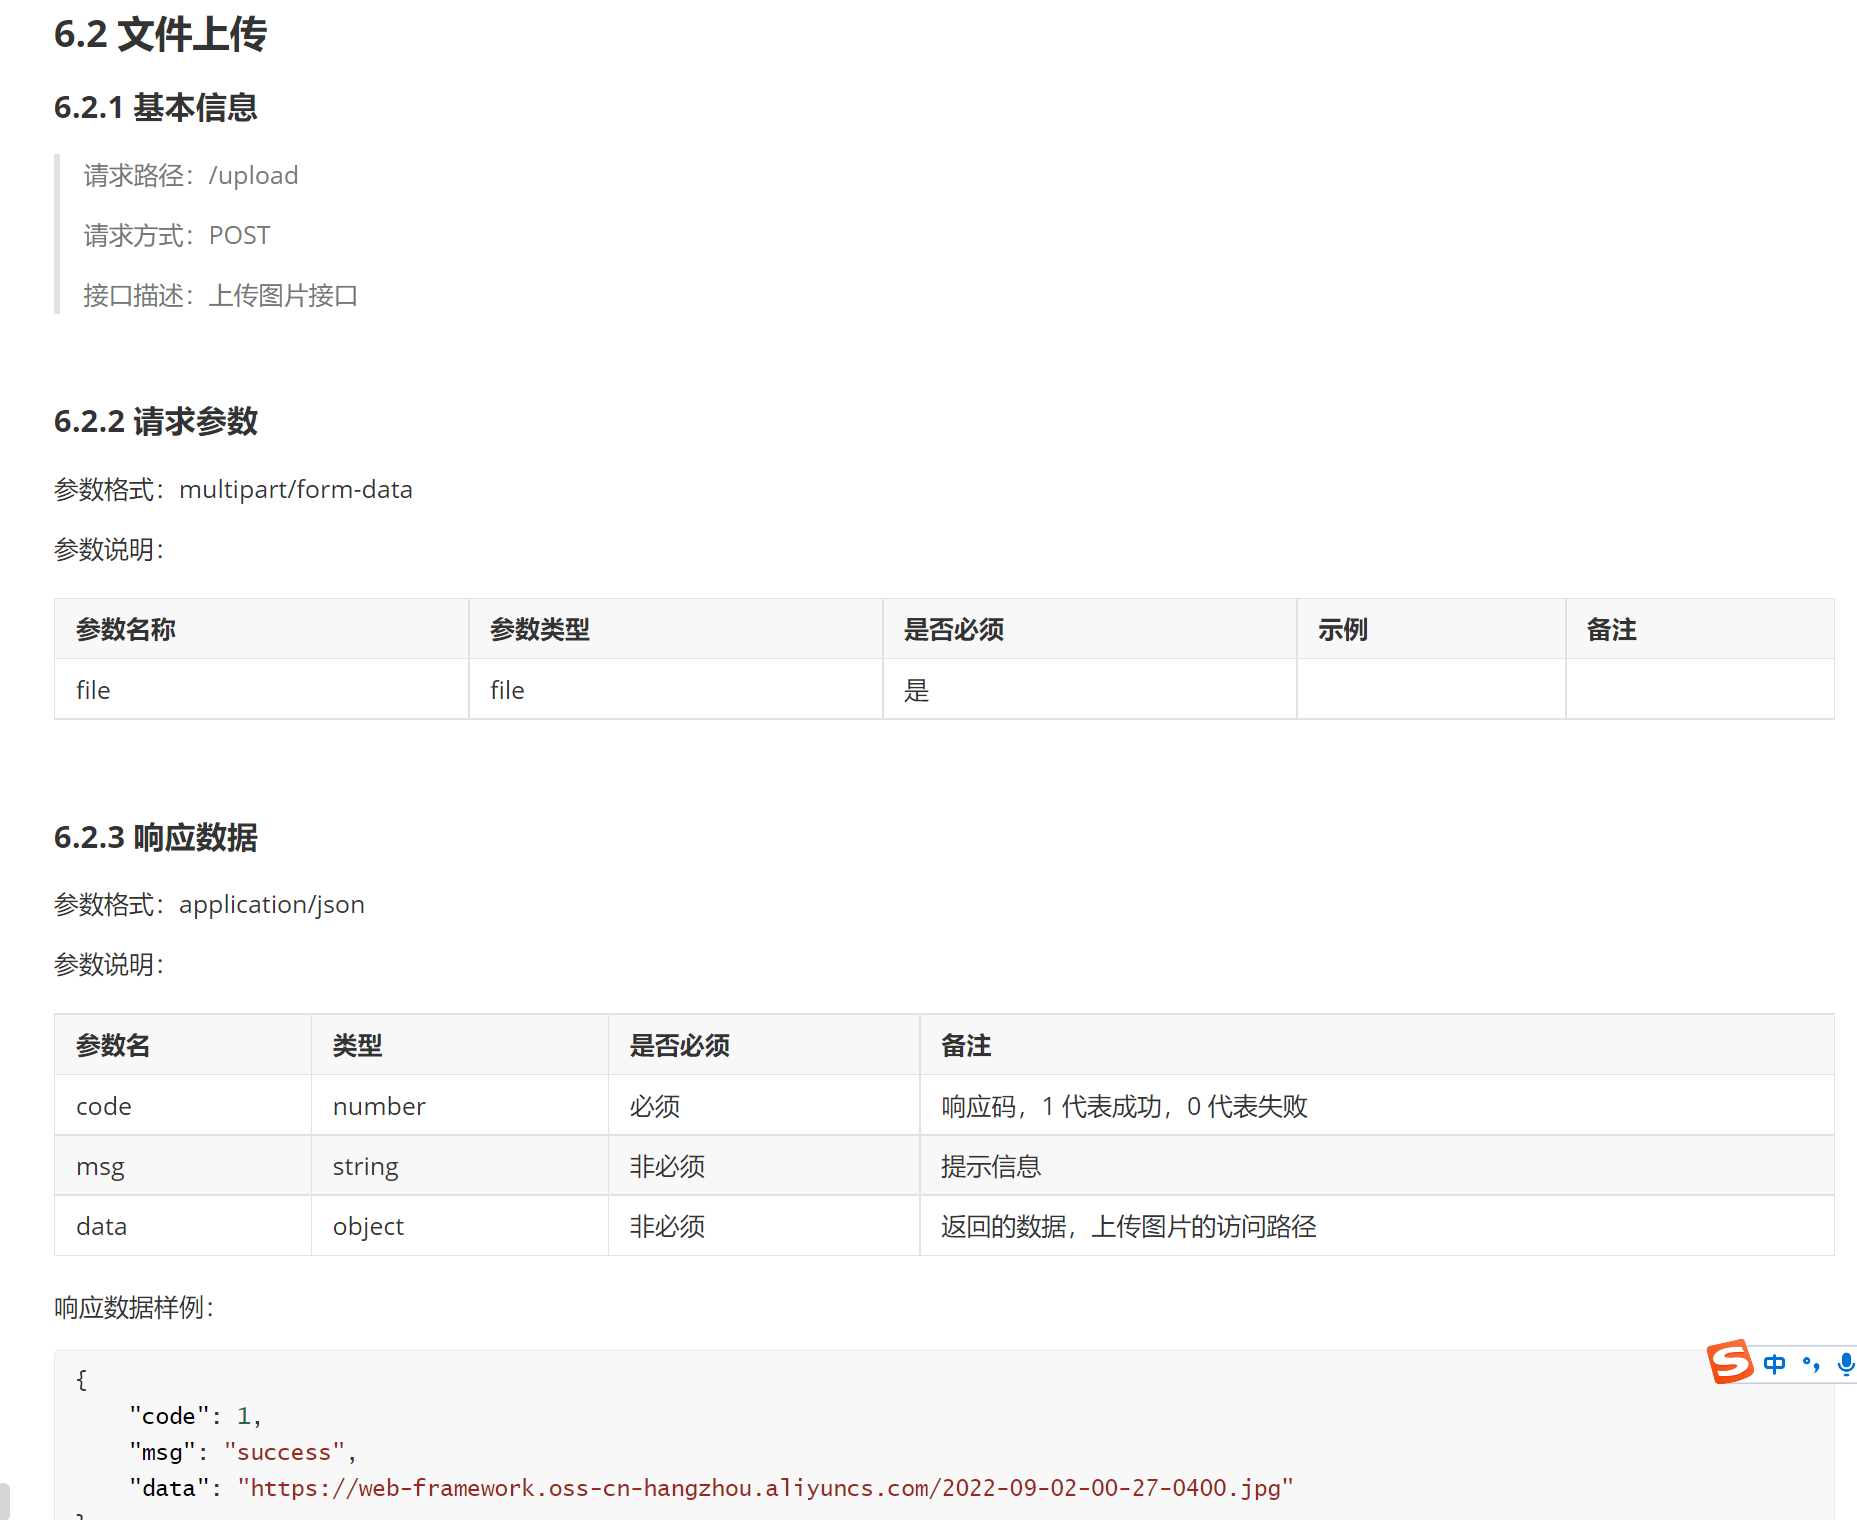Click the aliyuncs image URL in JSON sample

pyautogui.click(x=765, y=1489)
